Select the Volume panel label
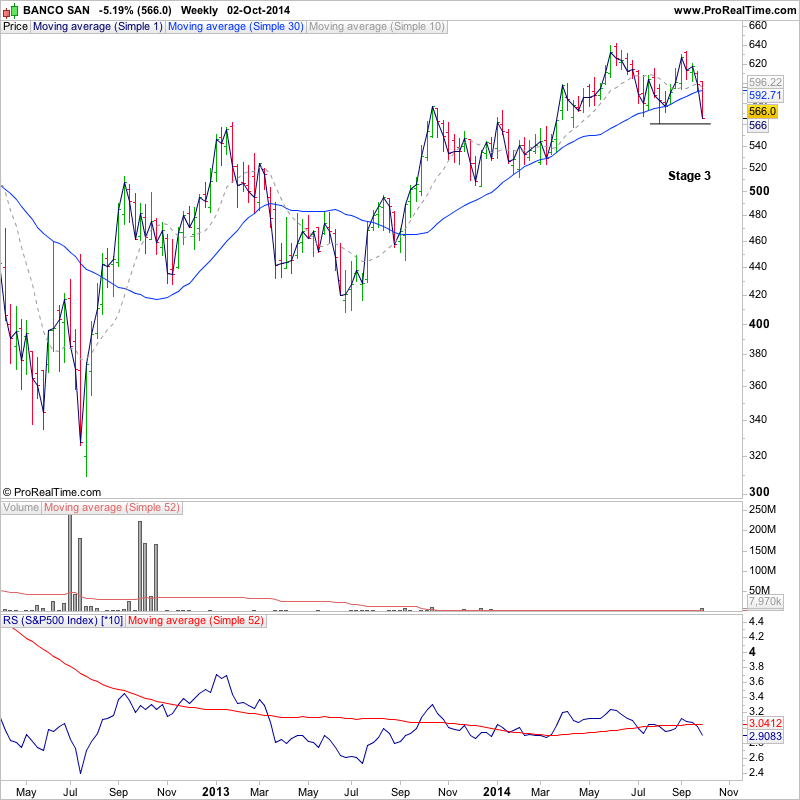This screenshot has width=800, height=800. point(21,508)
